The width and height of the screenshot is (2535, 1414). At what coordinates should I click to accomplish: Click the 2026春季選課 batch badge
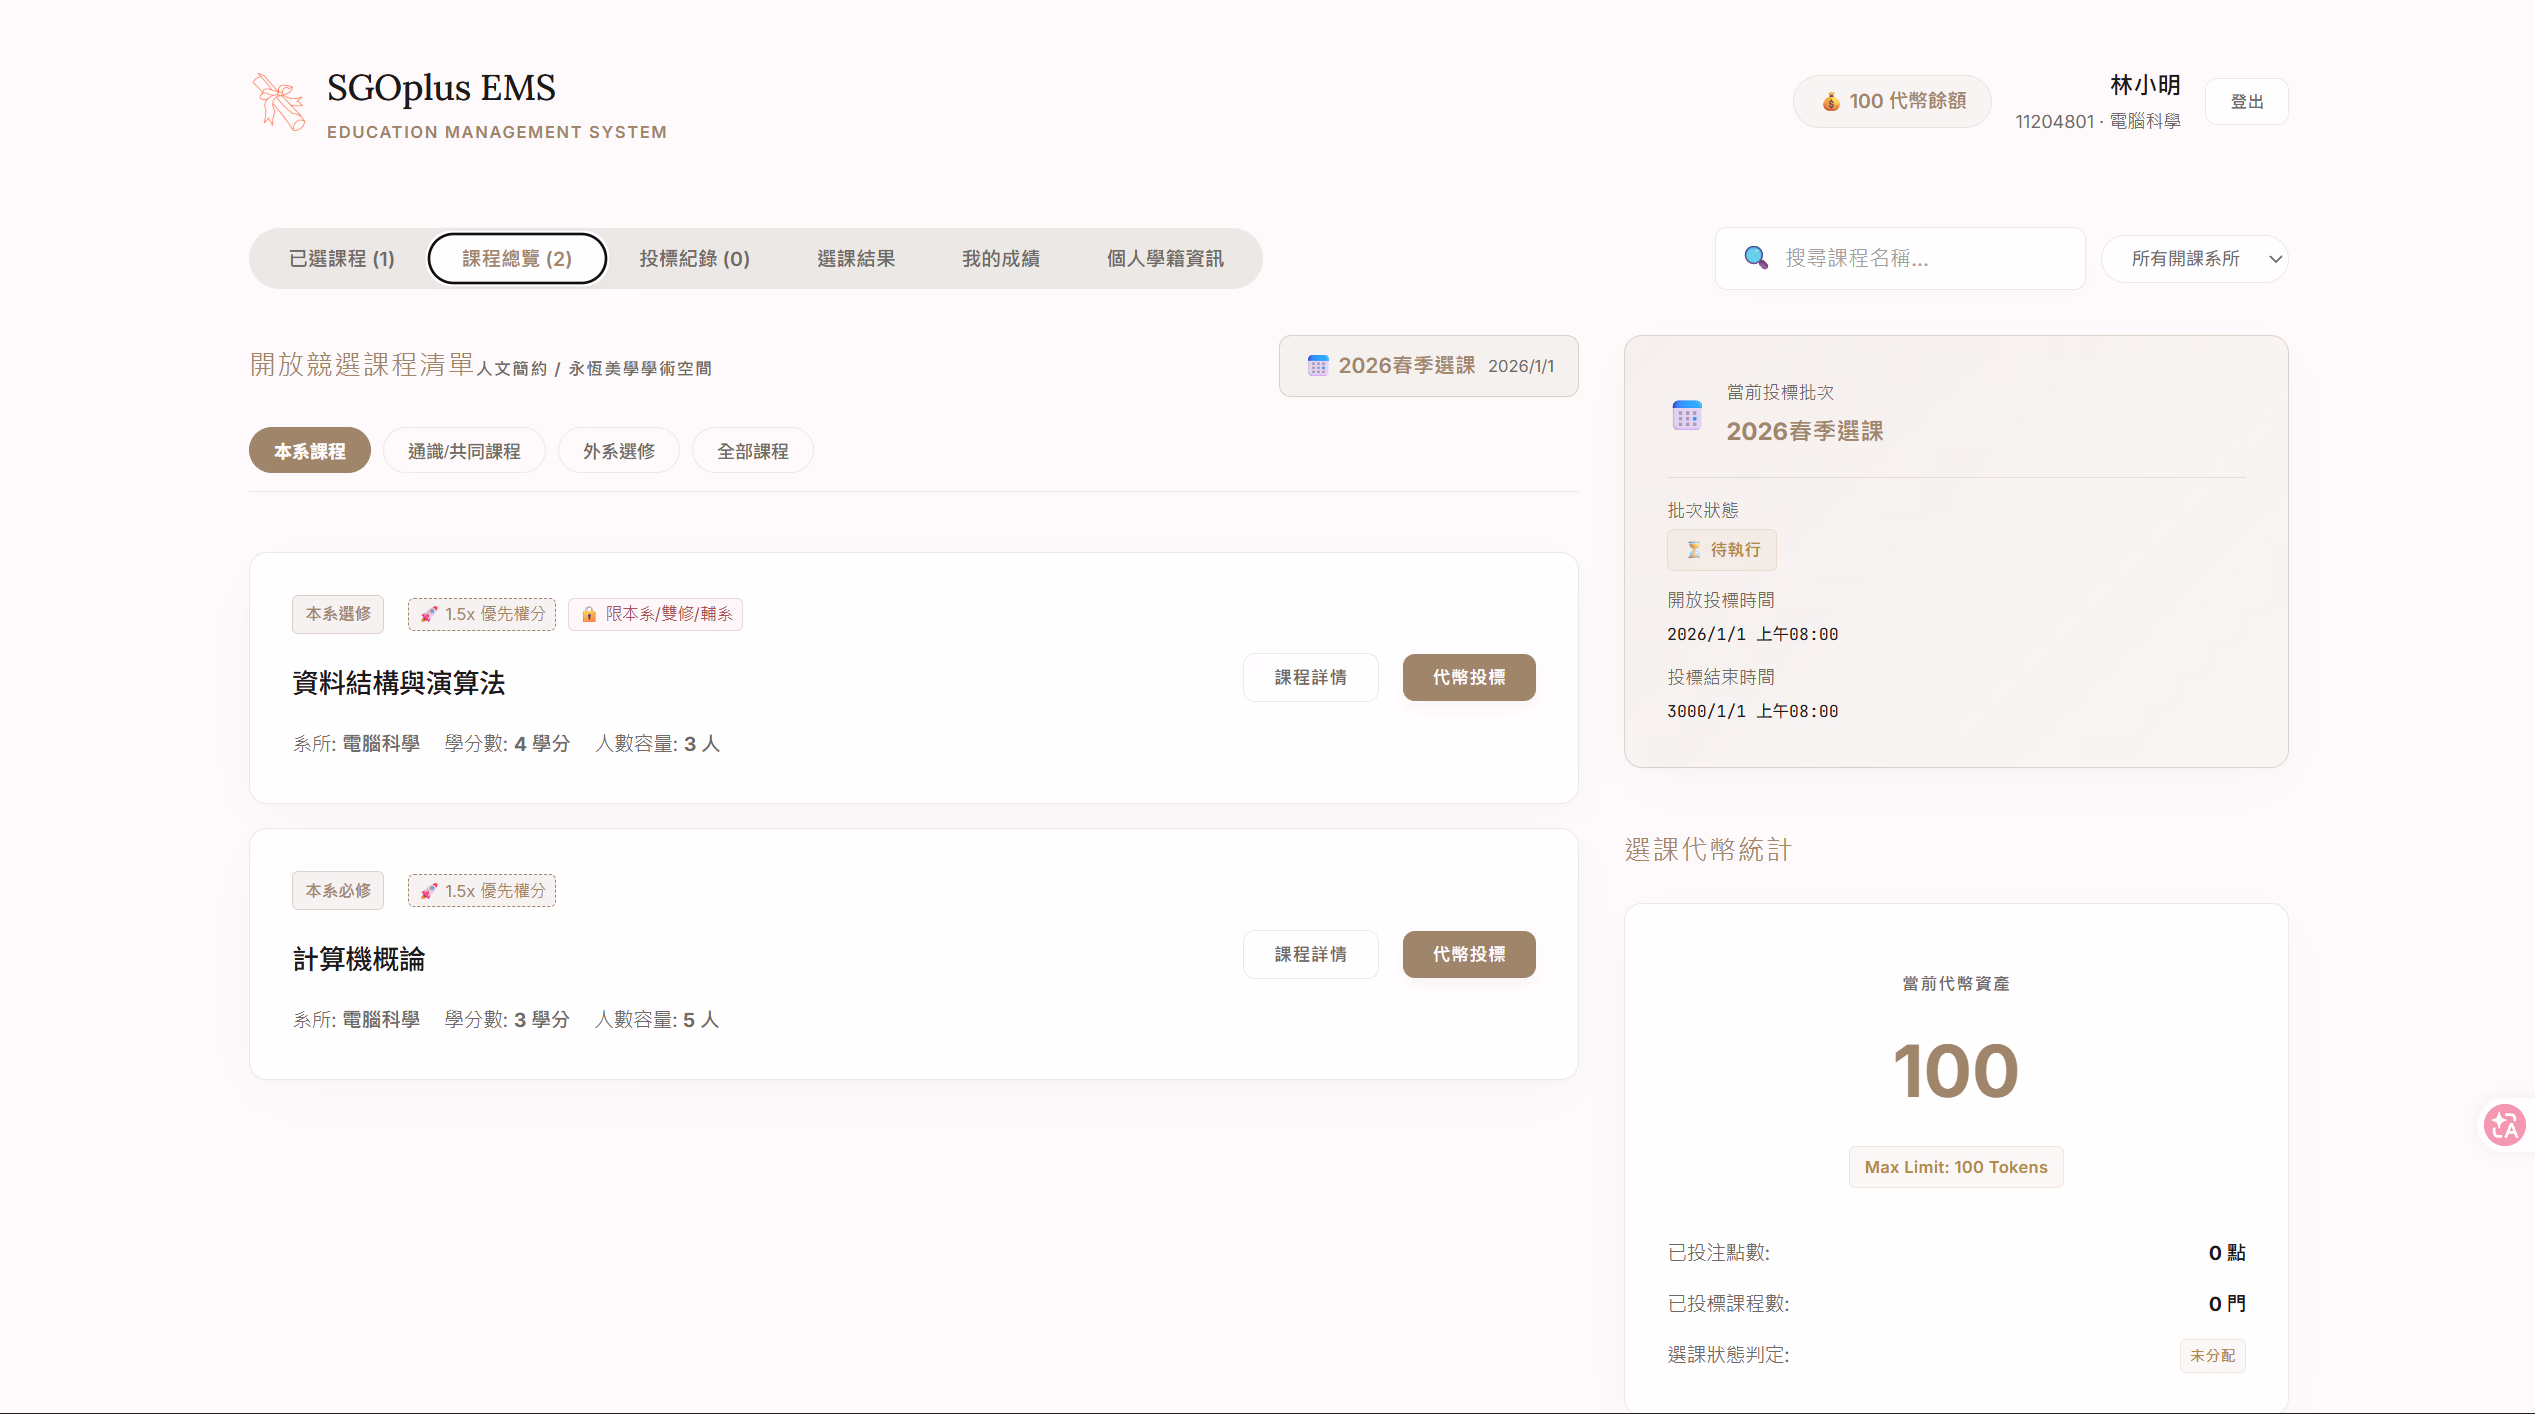(1429, 366)
